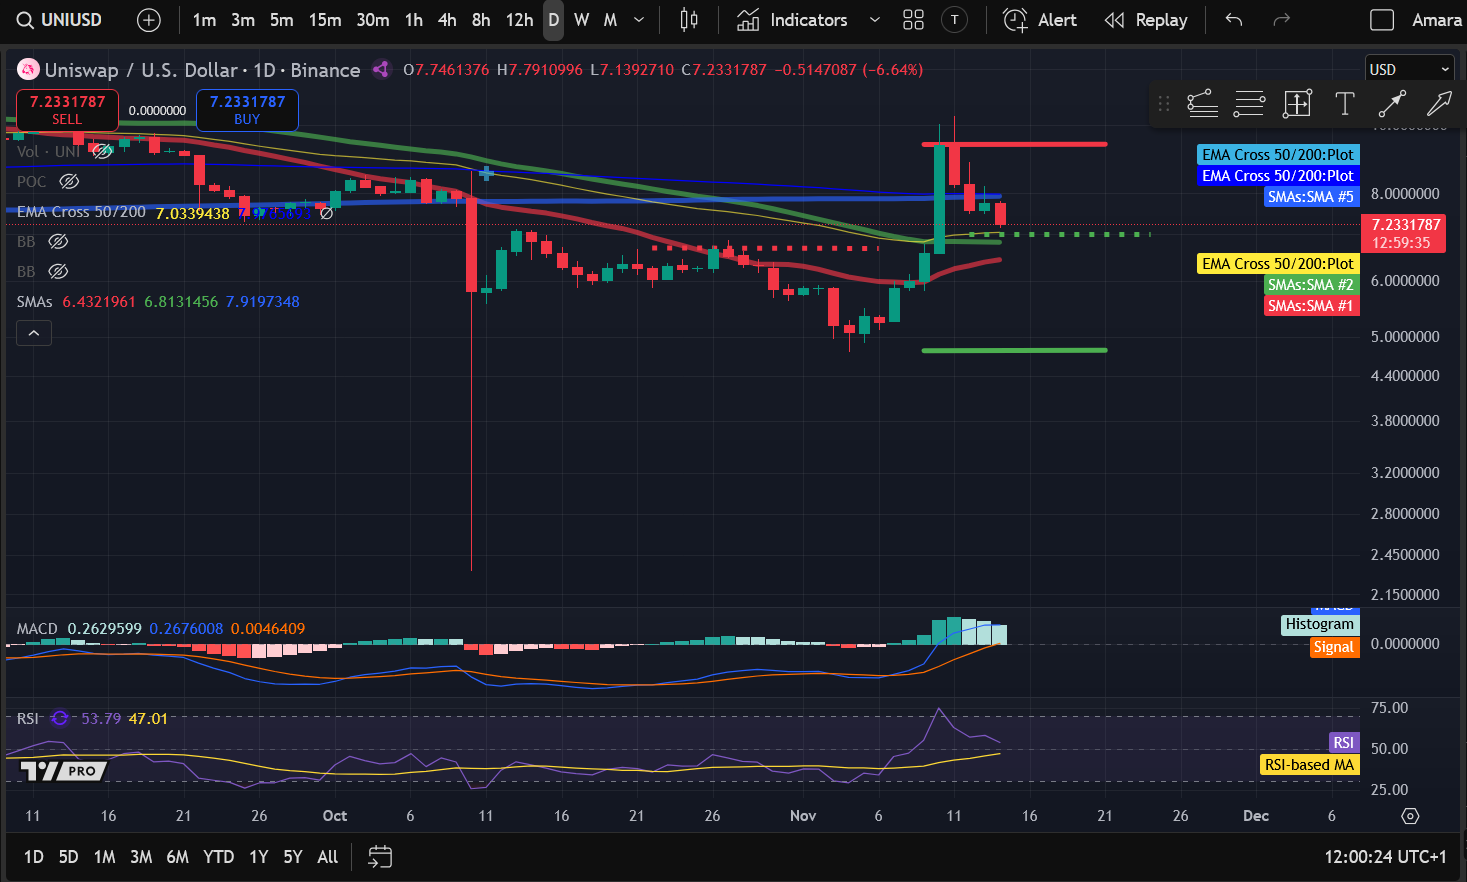This screenshot has height=882, width=1467.
Task: Select the price range measure tool
Action: click(x=1297, y=103)
